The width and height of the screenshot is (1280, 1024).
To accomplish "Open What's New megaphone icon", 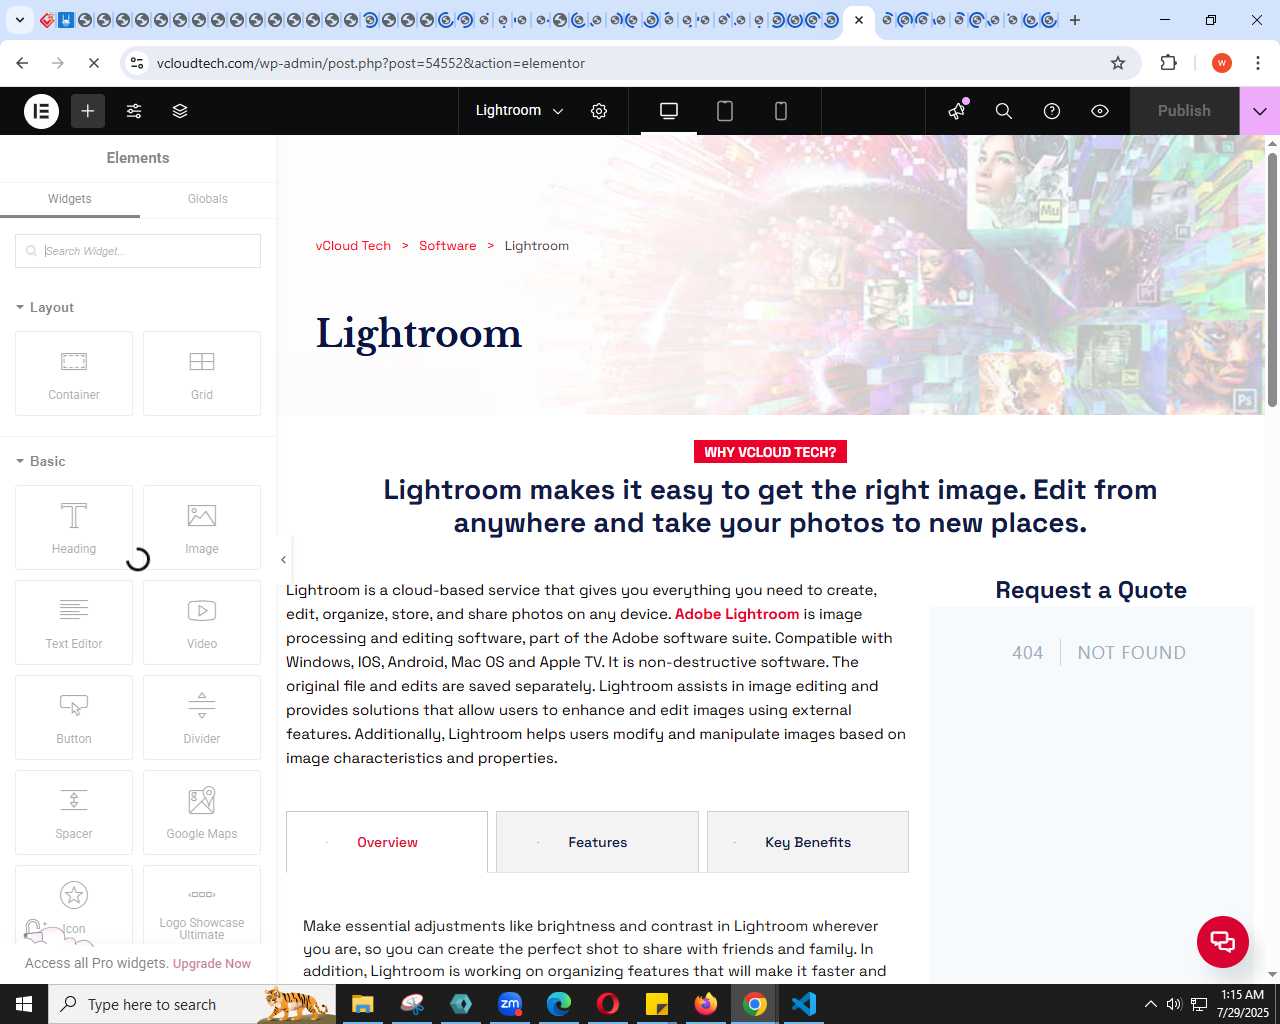I will click(x=957, y=111).
